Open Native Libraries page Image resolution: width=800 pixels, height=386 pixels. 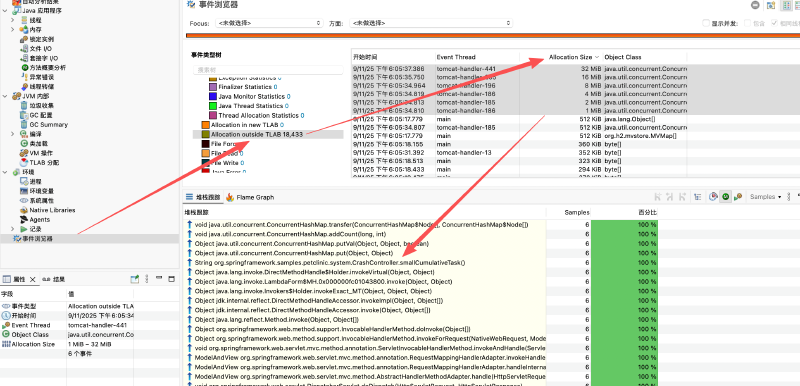coord(52,210)
